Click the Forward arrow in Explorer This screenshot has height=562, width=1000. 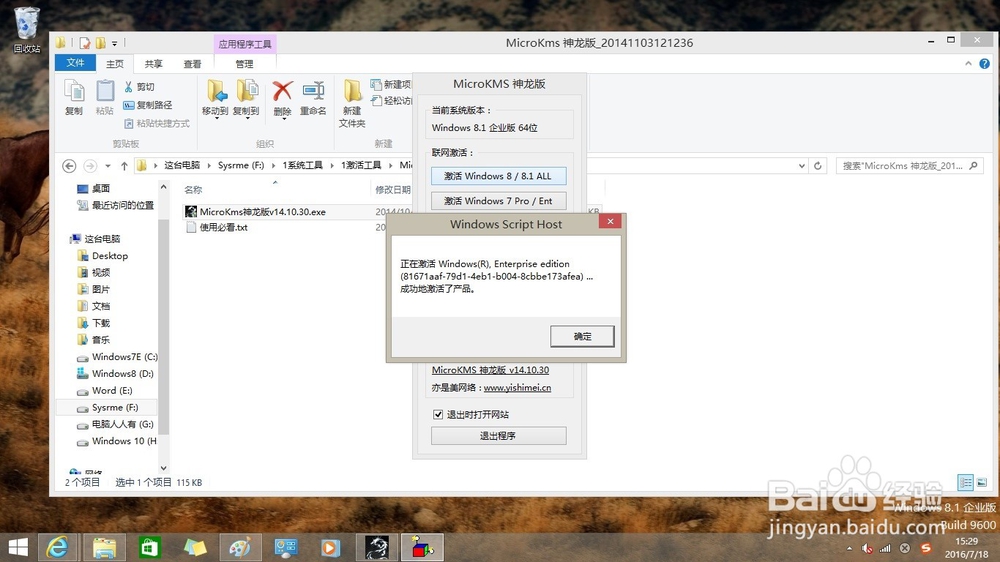click(x=91, y=166)
